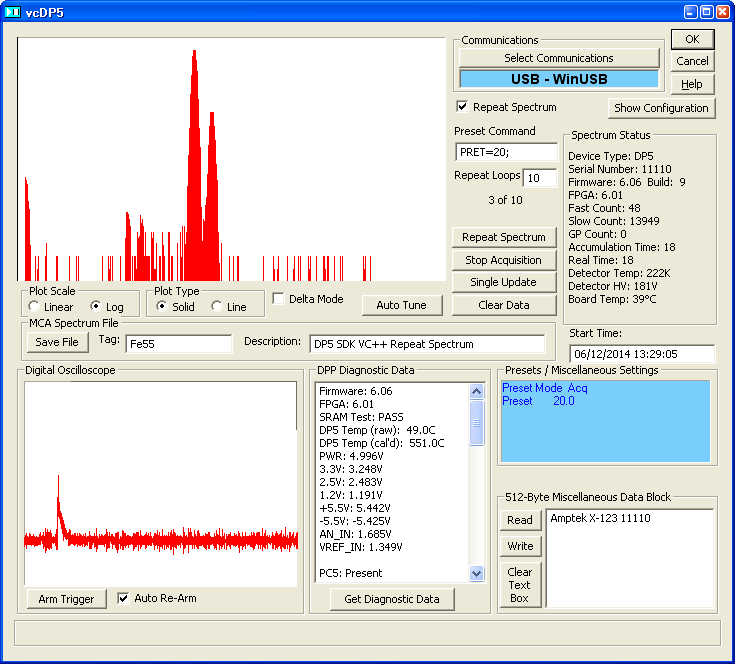735x664 pixels.
Task: Open Help
Action: [692, 84]
